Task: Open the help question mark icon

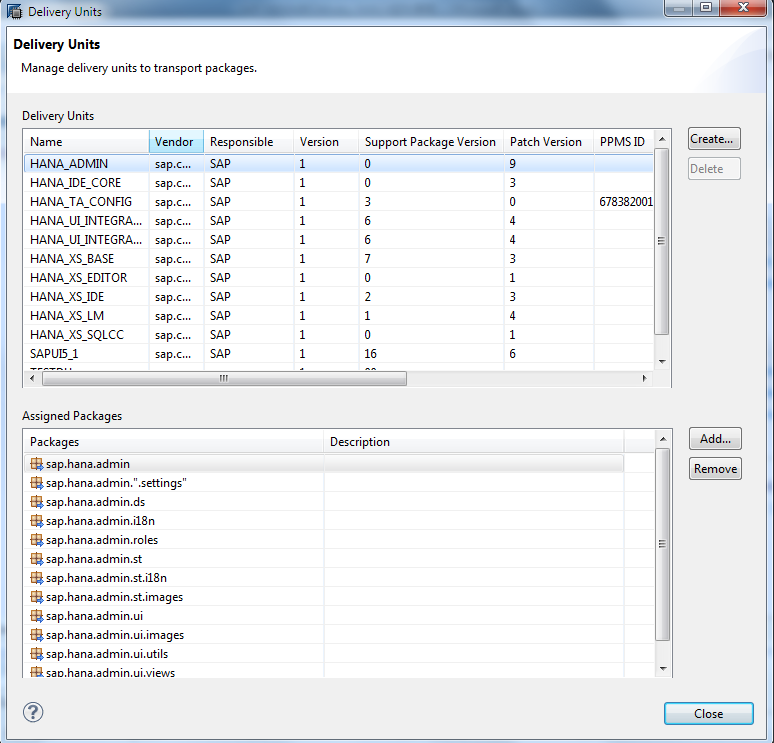Action: coord(33,712)
